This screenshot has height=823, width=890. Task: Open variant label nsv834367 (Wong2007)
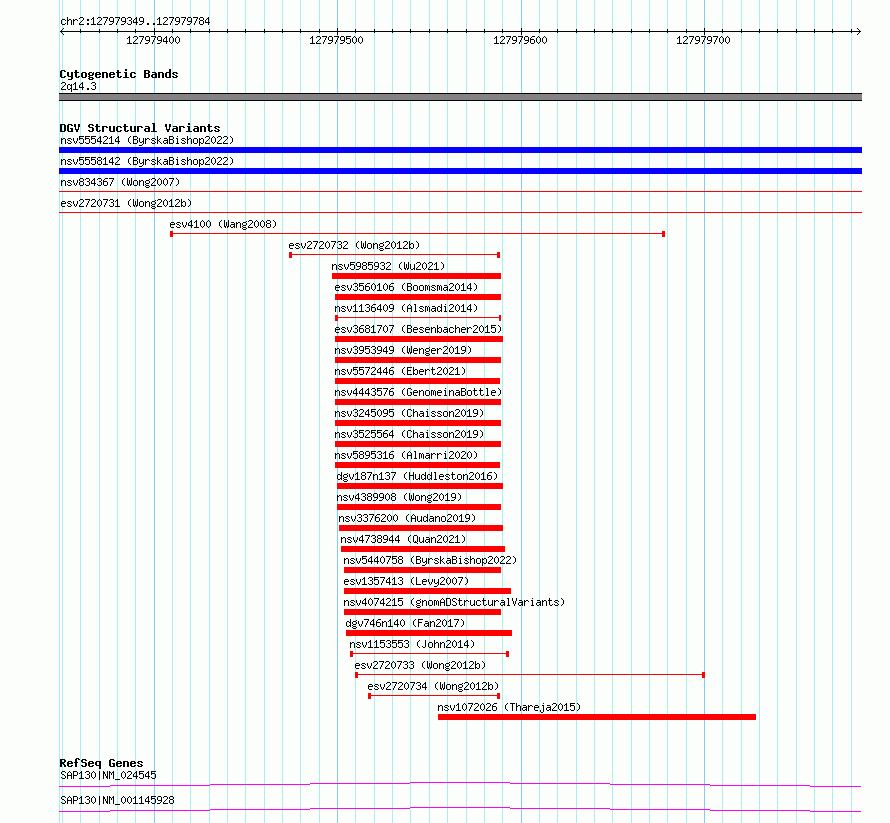click(x=120, y=182)
